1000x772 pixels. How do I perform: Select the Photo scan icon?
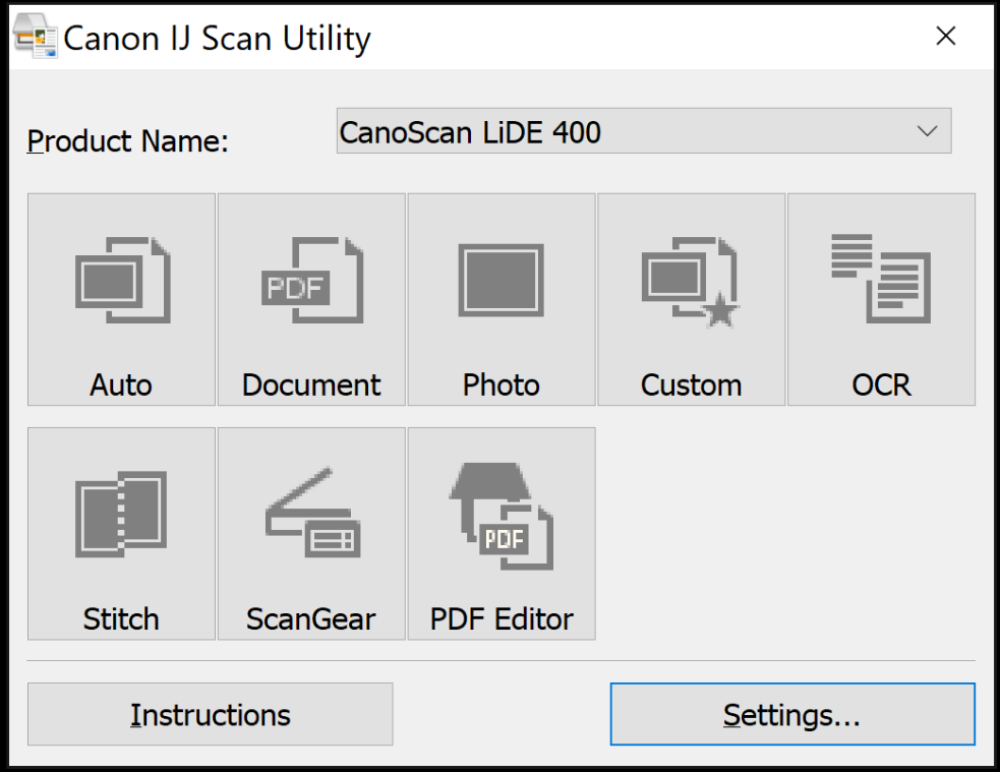click(x=501, y=280)
